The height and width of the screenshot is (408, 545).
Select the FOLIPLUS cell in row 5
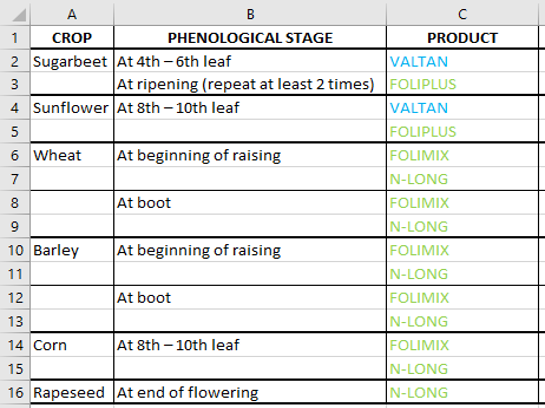click(x=462, y=131)
